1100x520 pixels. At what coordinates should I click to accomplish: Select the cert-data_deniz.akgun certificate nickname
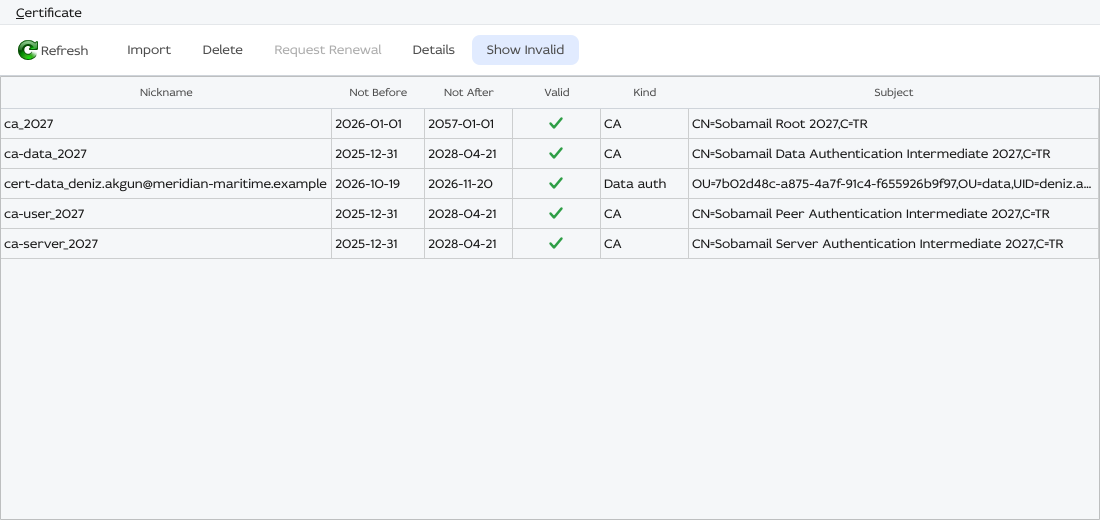pos(166,184)
